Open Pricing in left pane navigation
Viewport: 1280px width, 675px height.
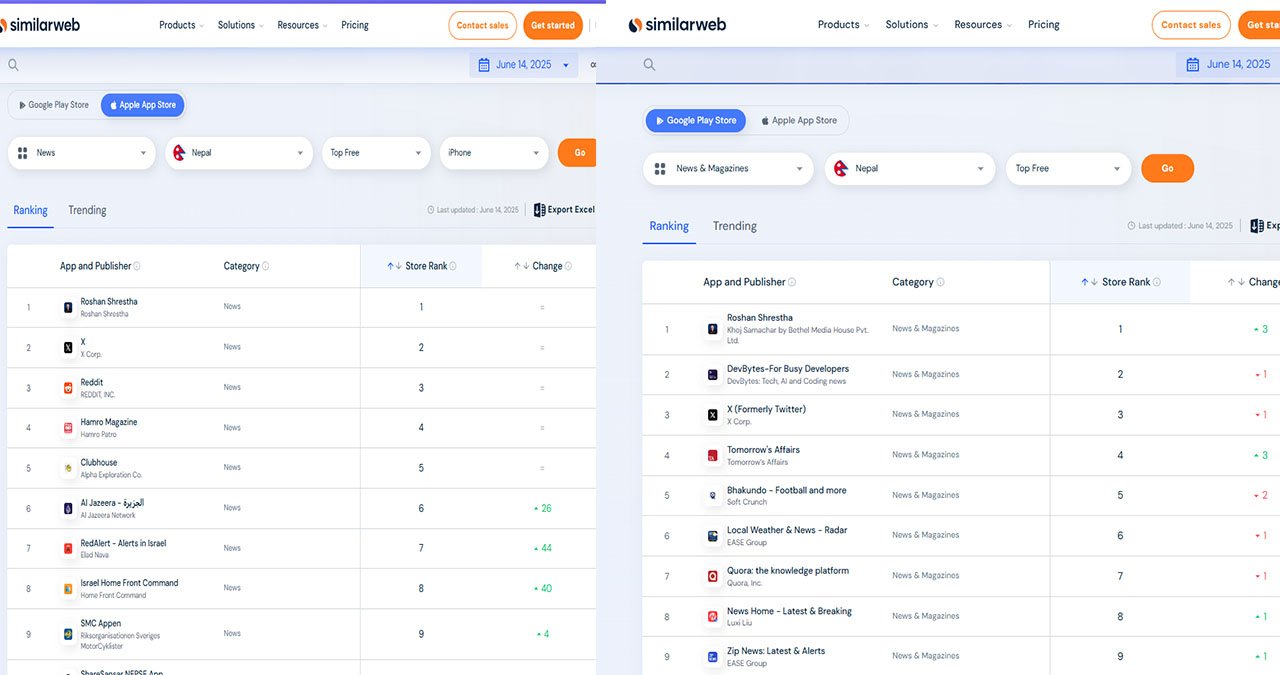[354, 25]
